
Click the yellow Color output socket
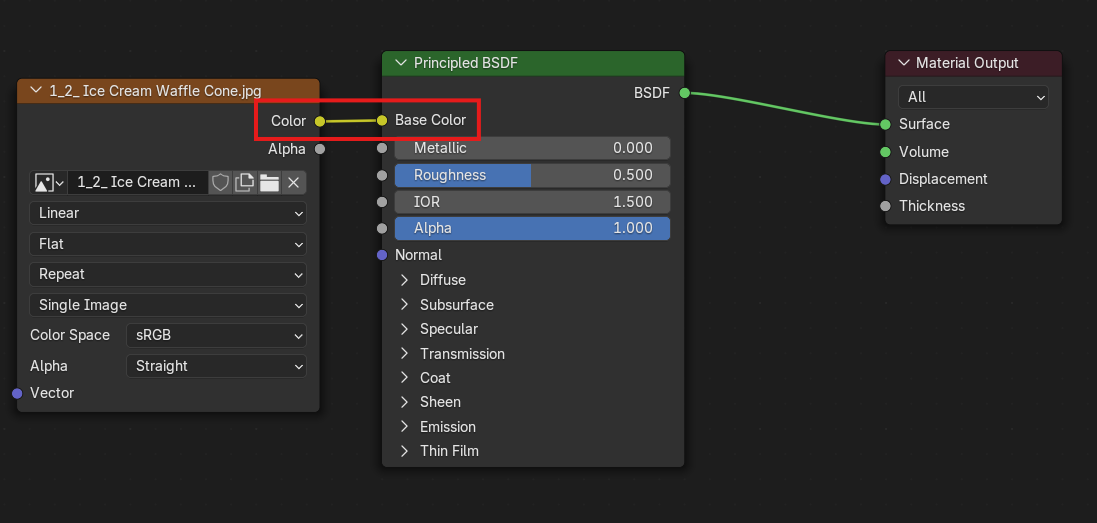[x=320, y=121]
